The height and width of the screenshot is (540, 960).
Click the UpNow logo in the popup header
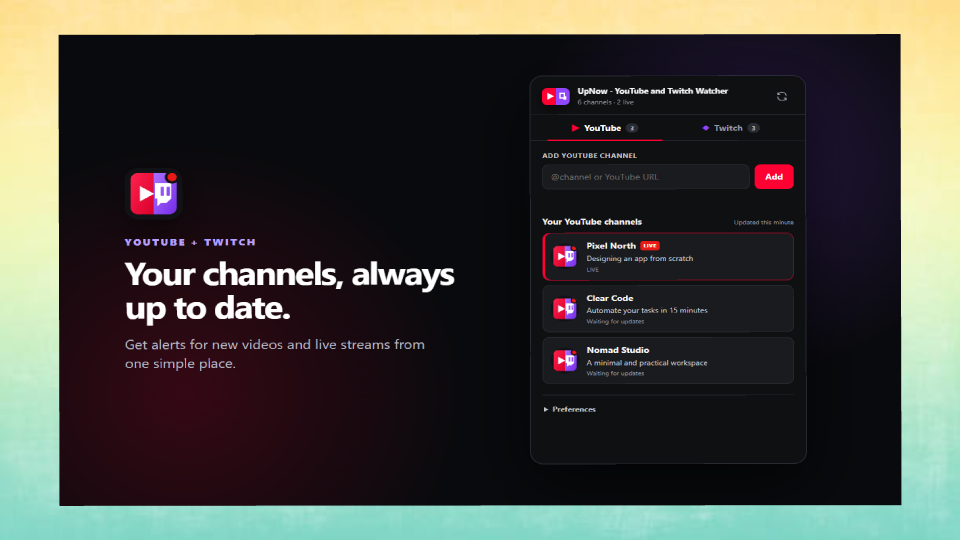point(555,96)
